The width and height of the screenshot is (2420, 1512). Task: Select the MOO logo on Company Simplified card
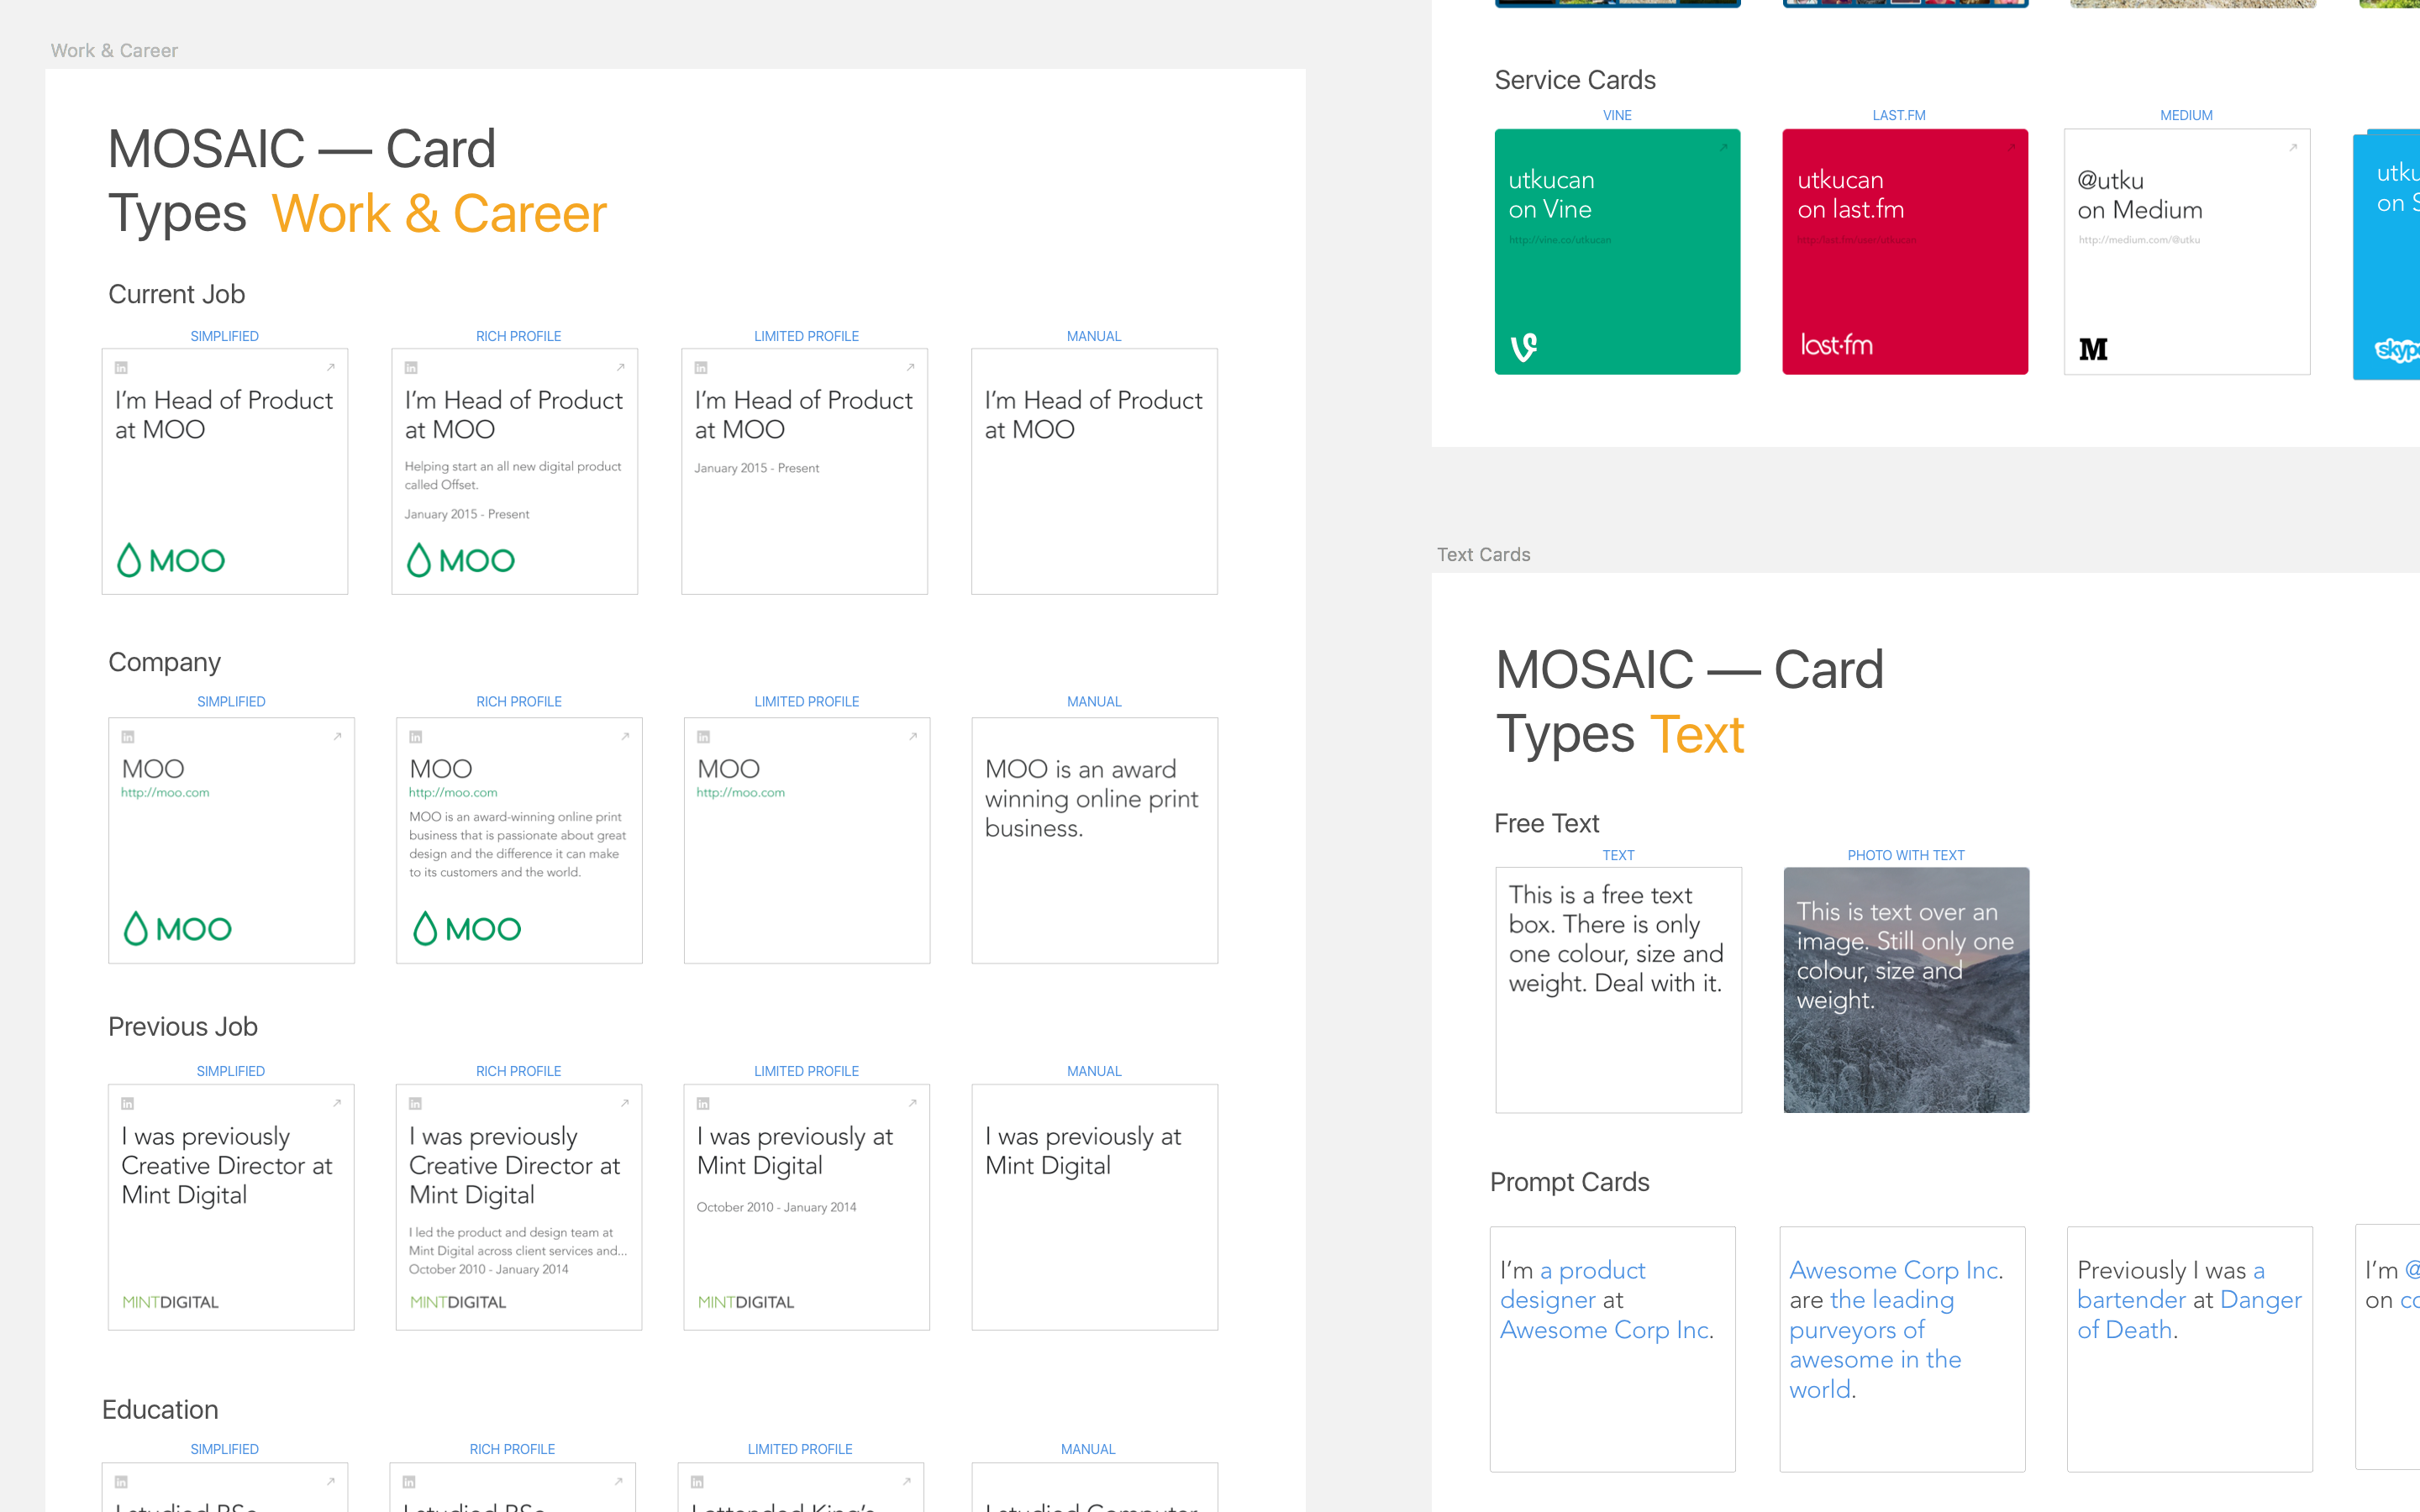coord(177,929)
